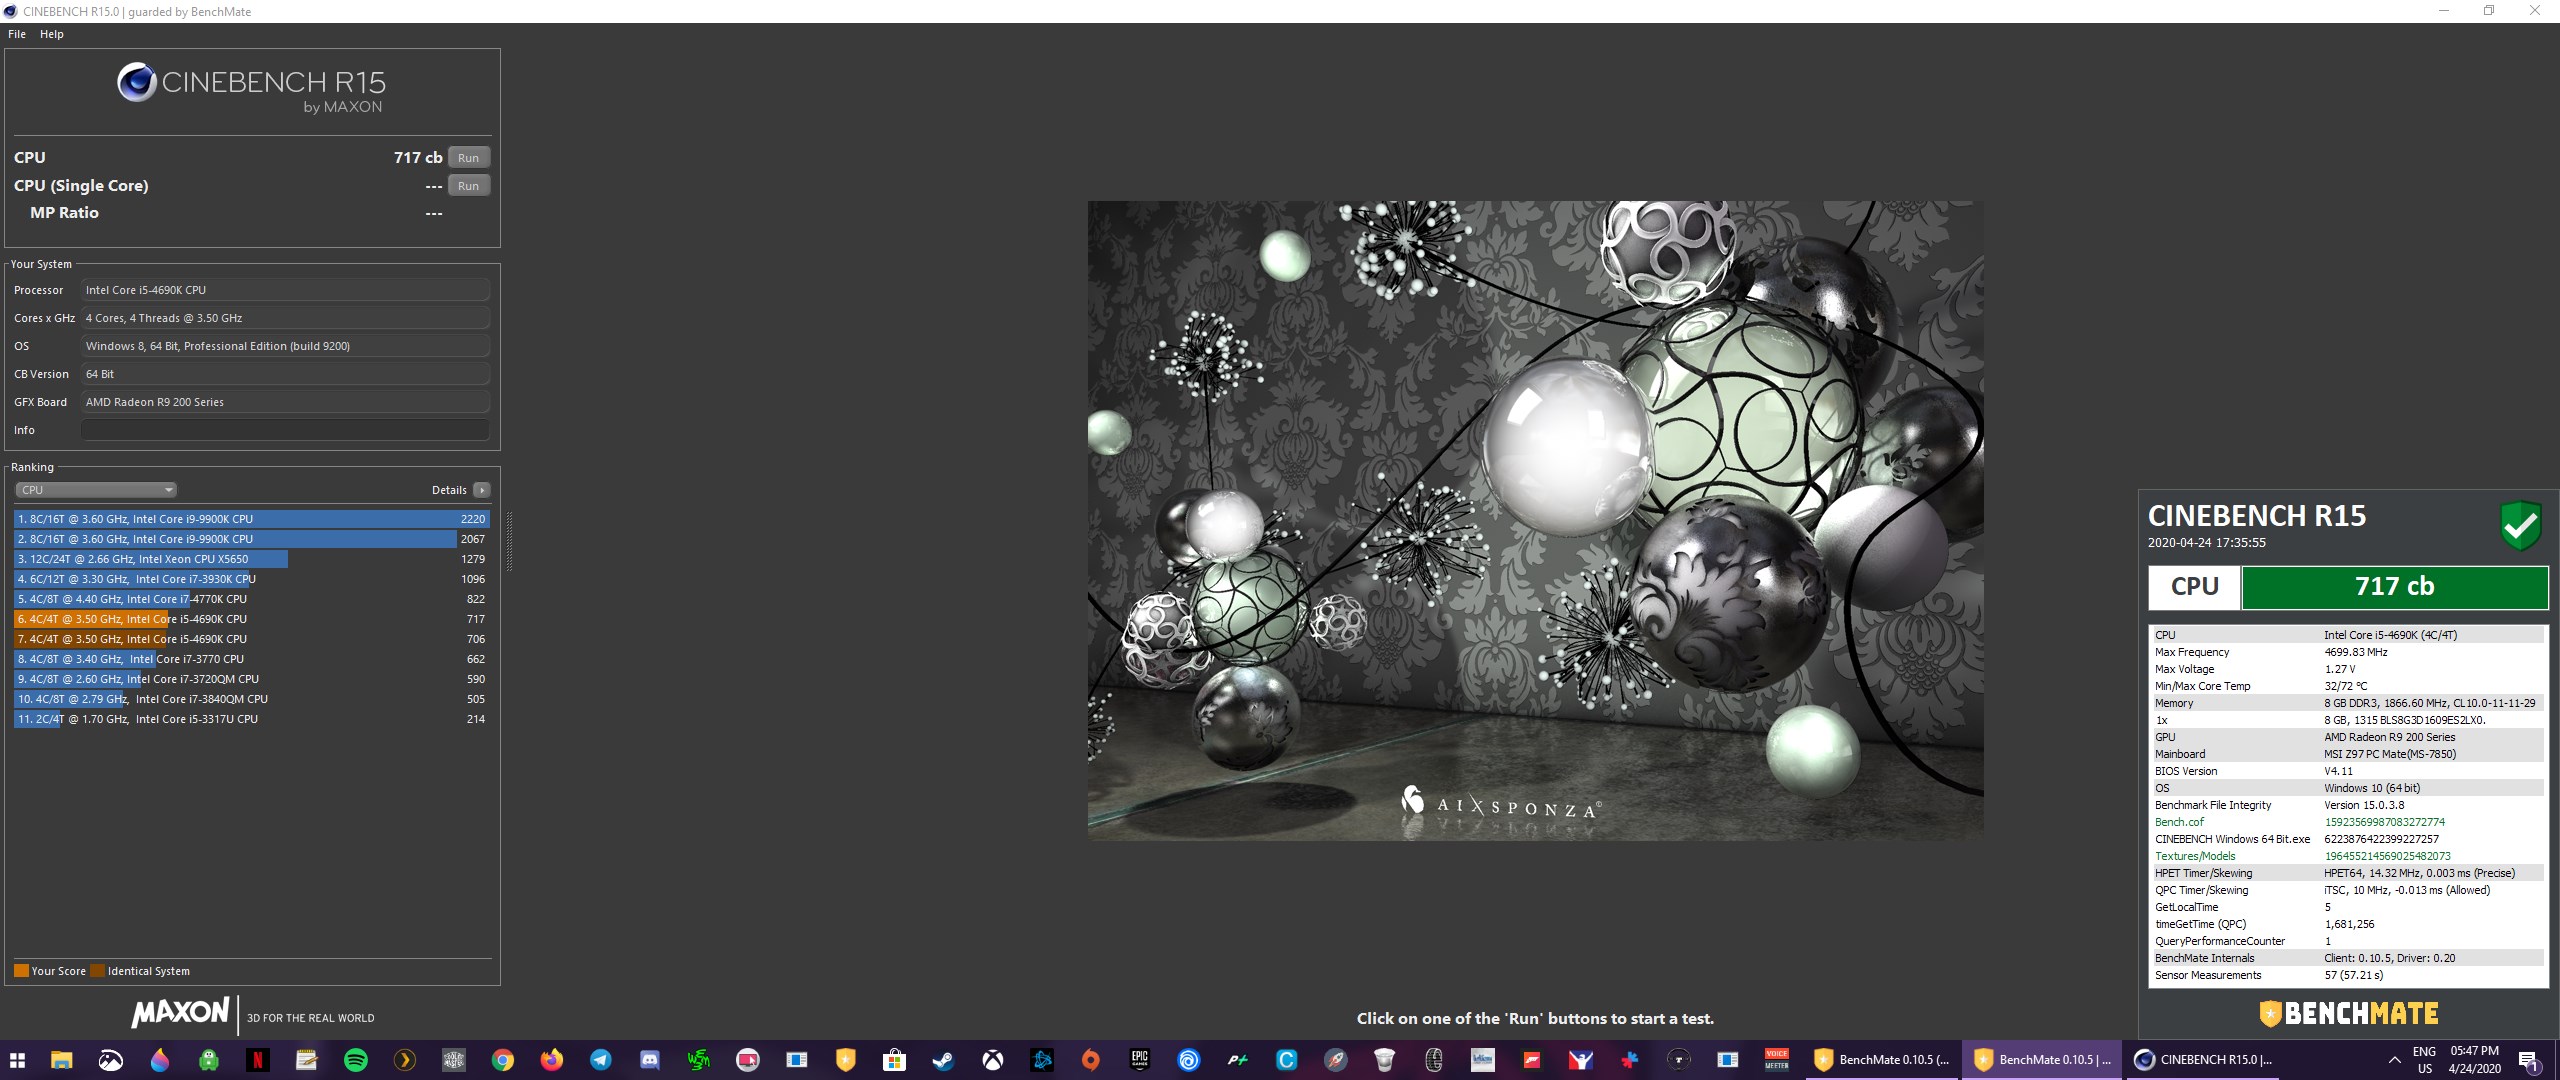2560x1080 pixels.
Task: Click the Info text field
Action: 285,430
